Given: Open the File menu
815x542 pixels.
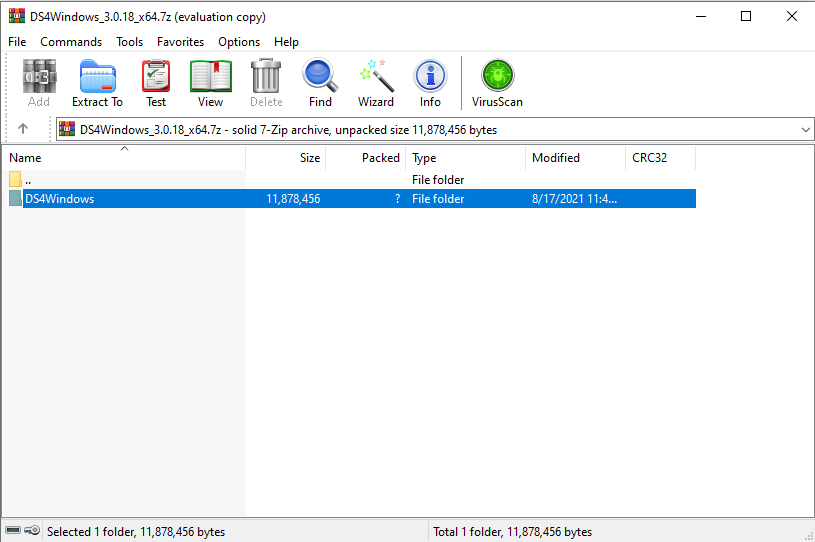Looking at the screenshot, I should pos(17,42).
